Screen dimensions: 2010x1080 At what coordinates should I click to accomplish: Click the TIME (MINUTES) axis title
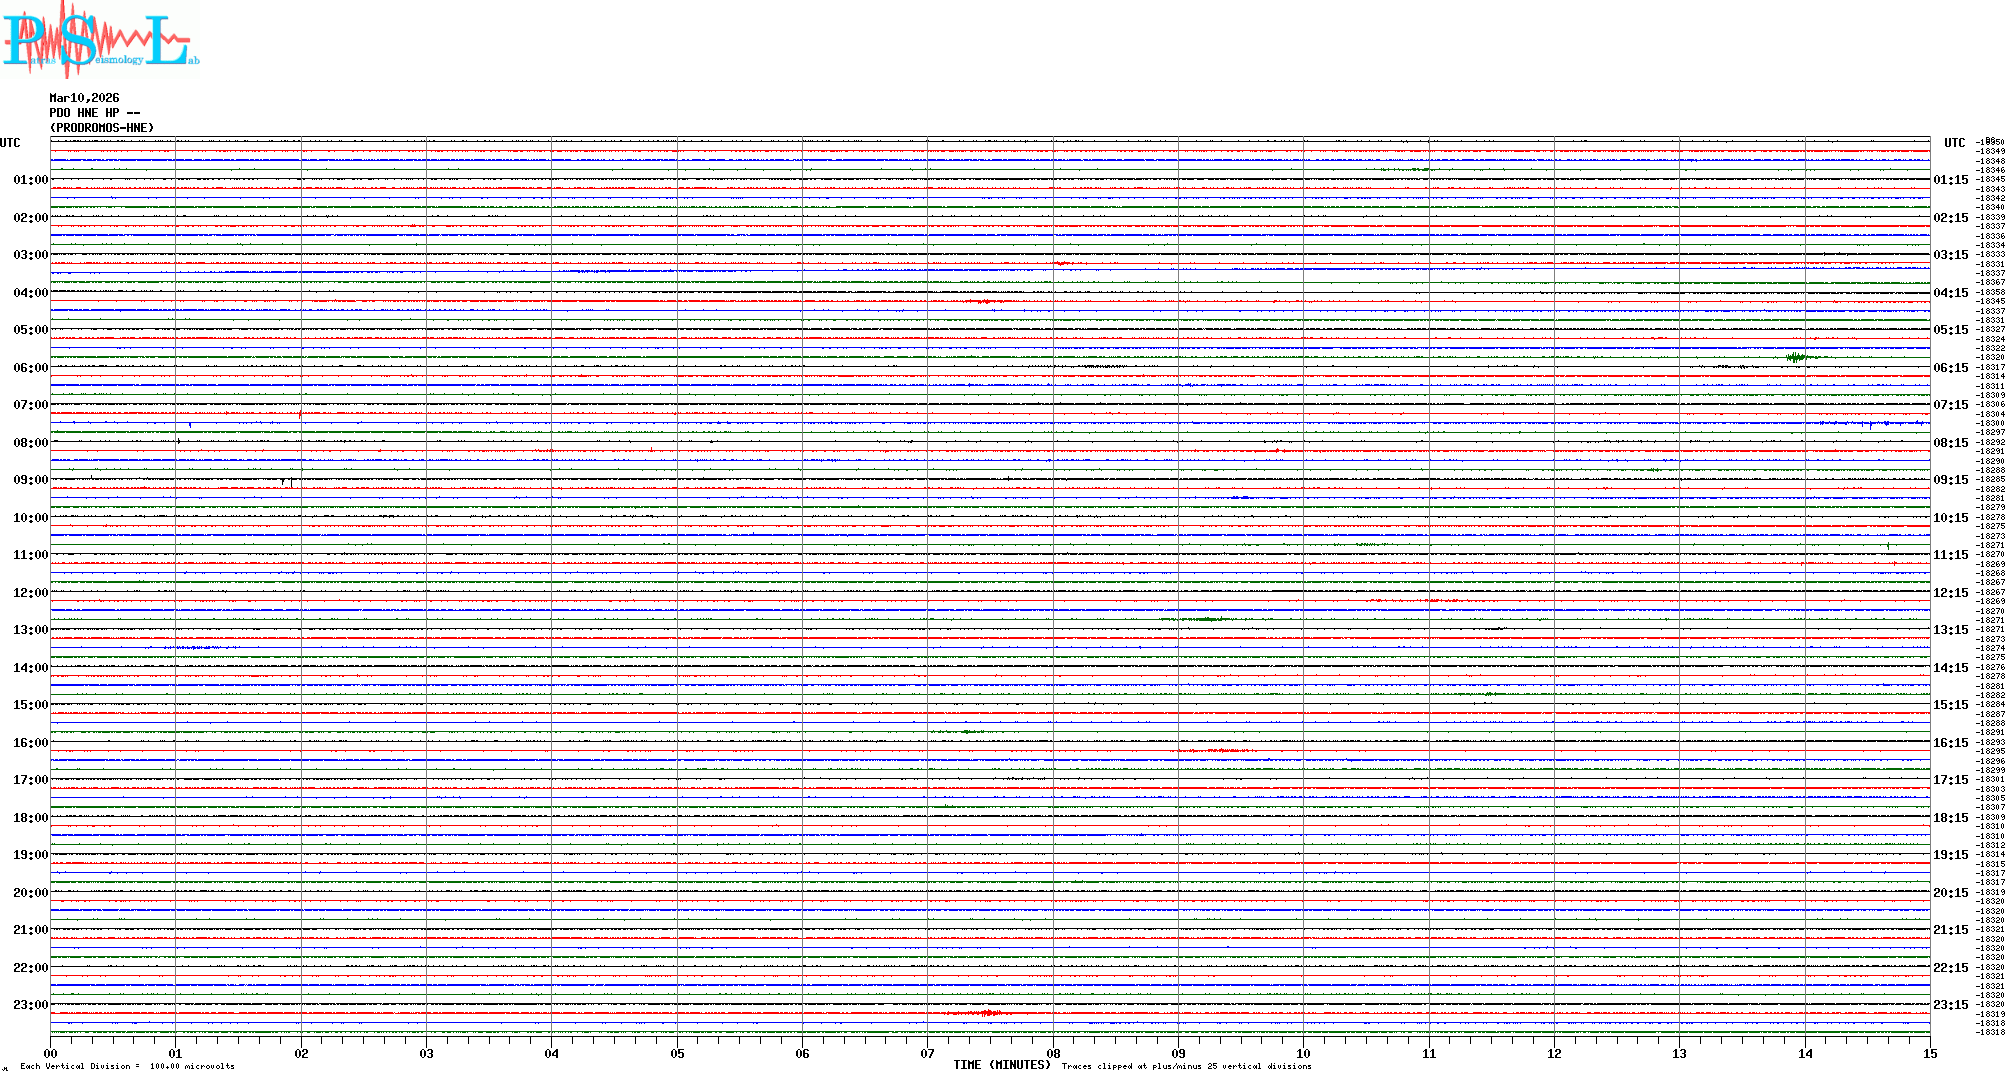coord(1002,1065)
